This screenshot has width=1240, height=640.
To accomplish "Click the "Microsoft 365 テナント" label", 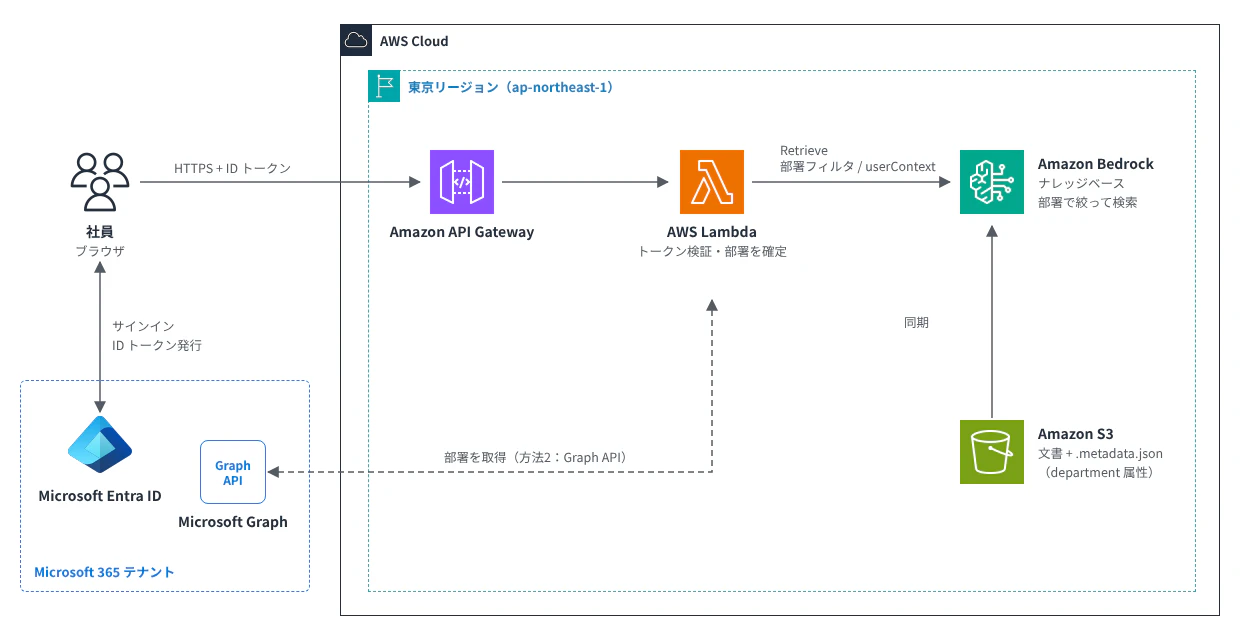I will pyautogui.click(x=104, y=572).
